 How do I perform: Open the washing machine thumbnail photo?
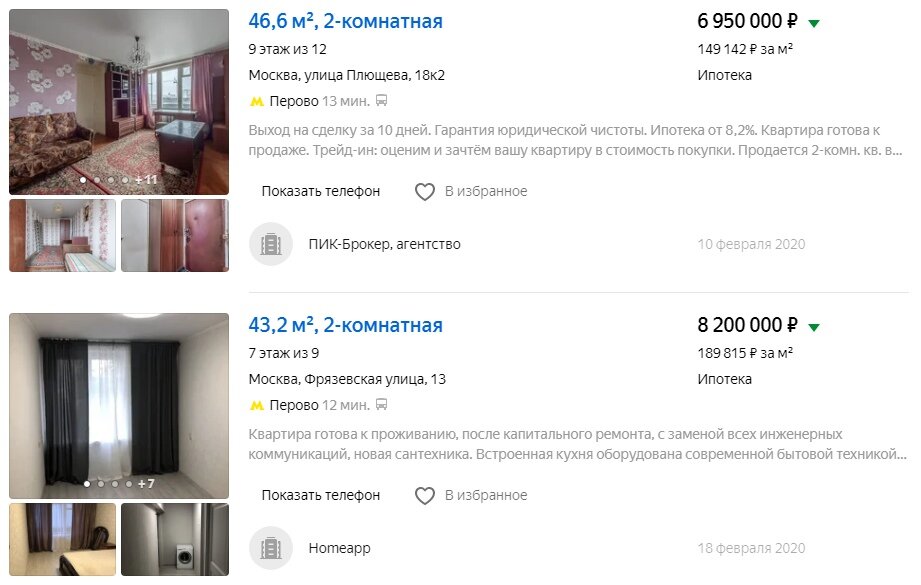pos(175,540)
